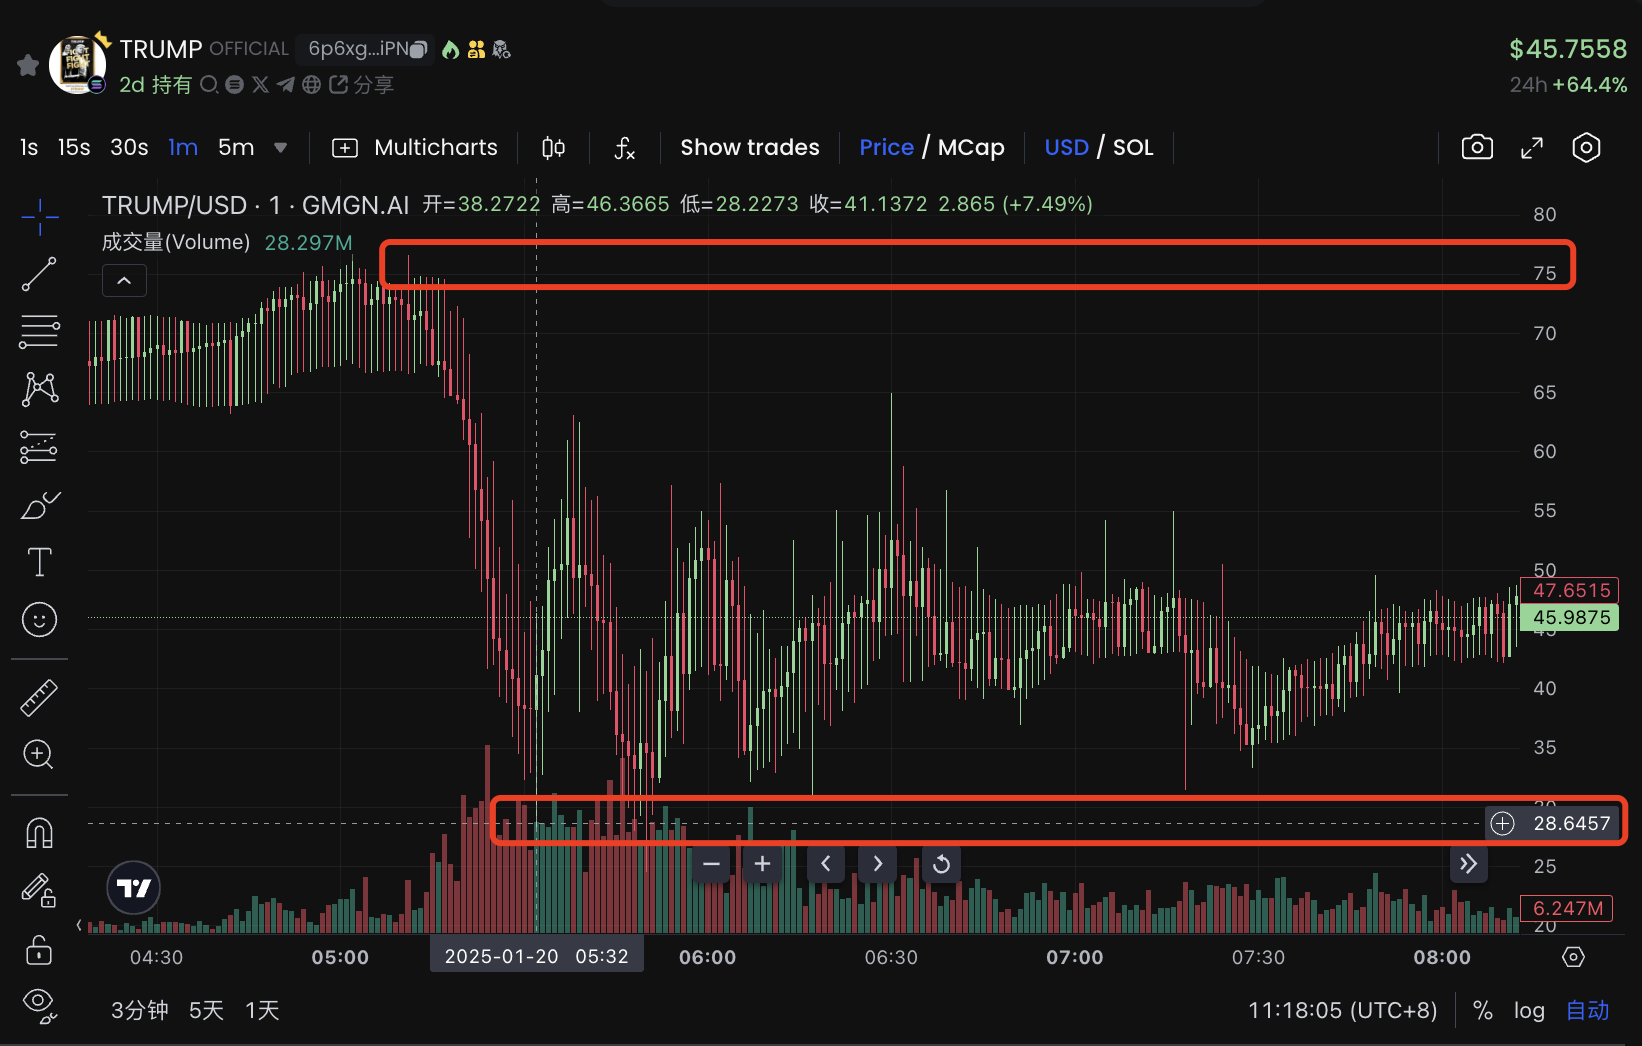The height and width of the screenshot is (1046, 1642).
Task: Select the Text annotation tool
Action: [39, 562]
